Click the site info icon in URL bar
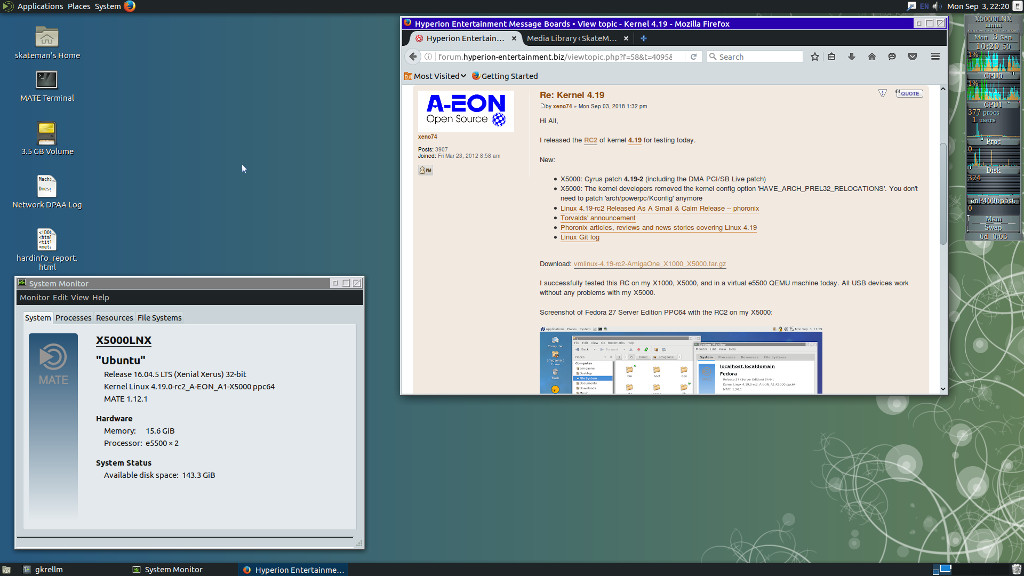This screenshot has width=1024, height=576. point(428,57)
